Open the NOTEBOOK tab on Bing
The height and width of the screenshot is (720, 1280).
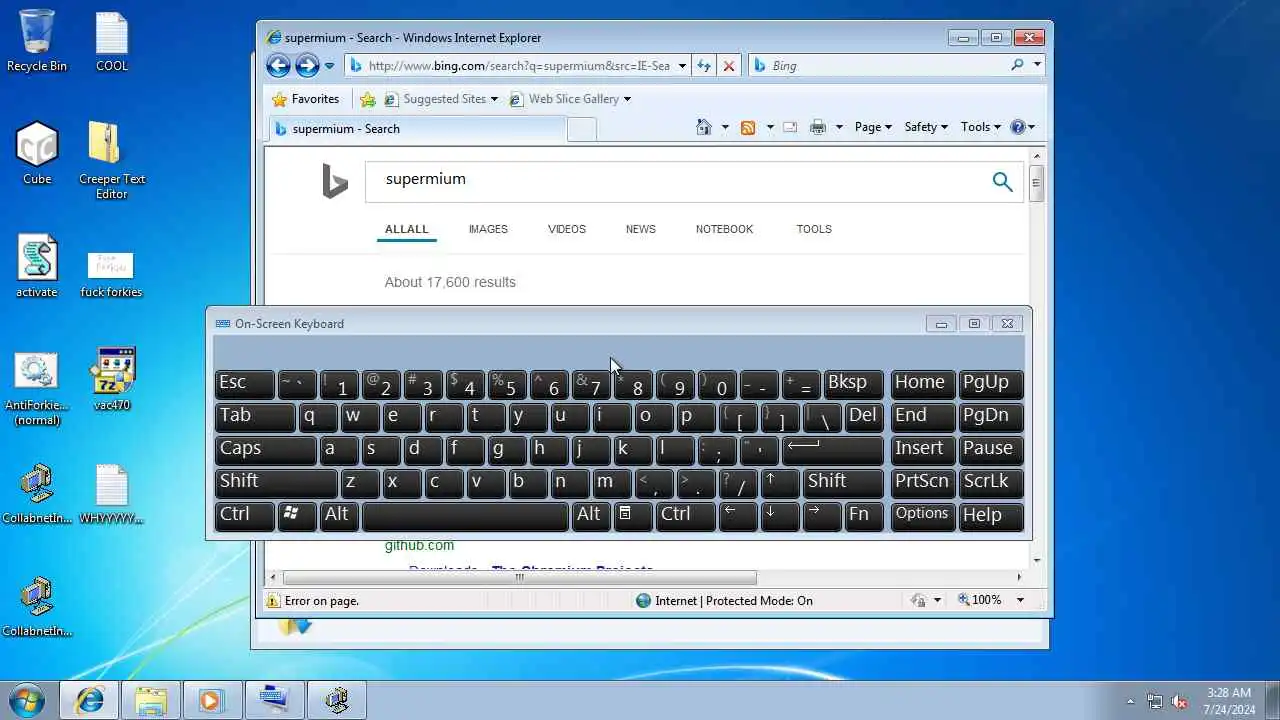coord(724,229)
